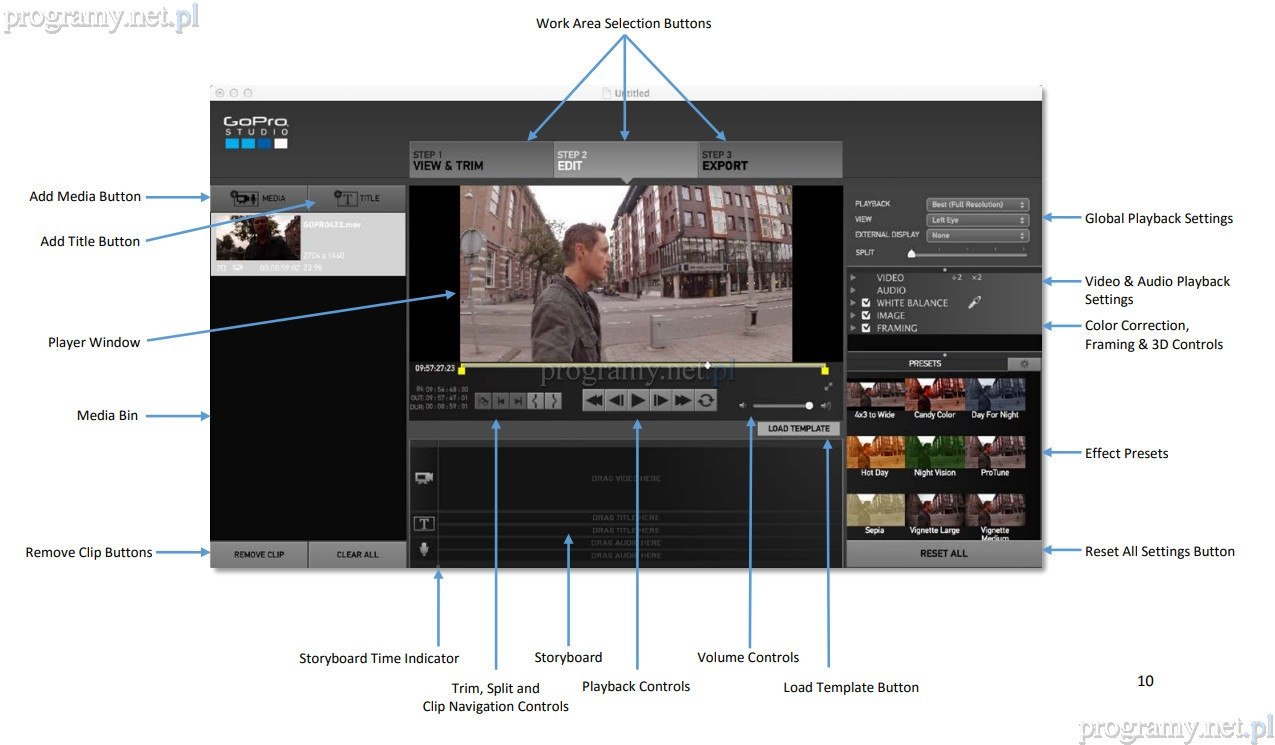Open presets settings gear icon
1275x745 pixels.
(x=1023, y=364)
